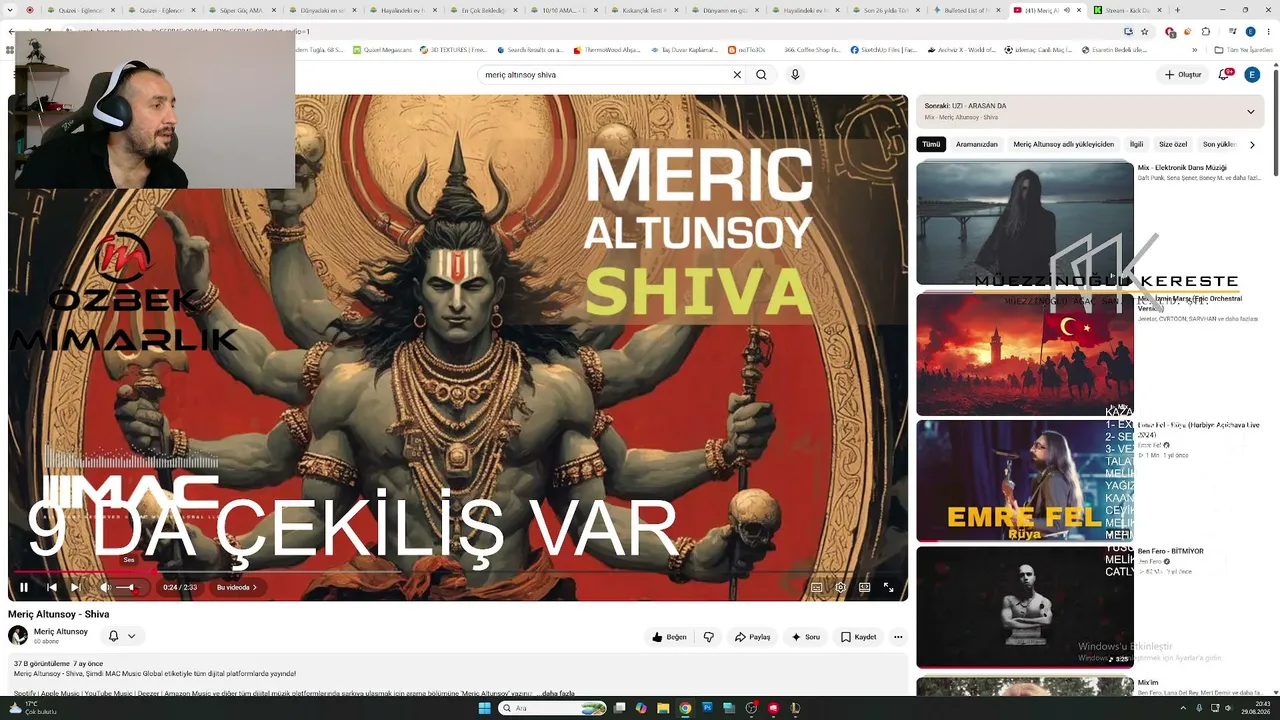Image resolution: width=1280 pixels, height=720 pixels.
Task: Open 'Mix - Elektronik Dans Müziği' thumbnail
Action: (x=1025, y=223)
